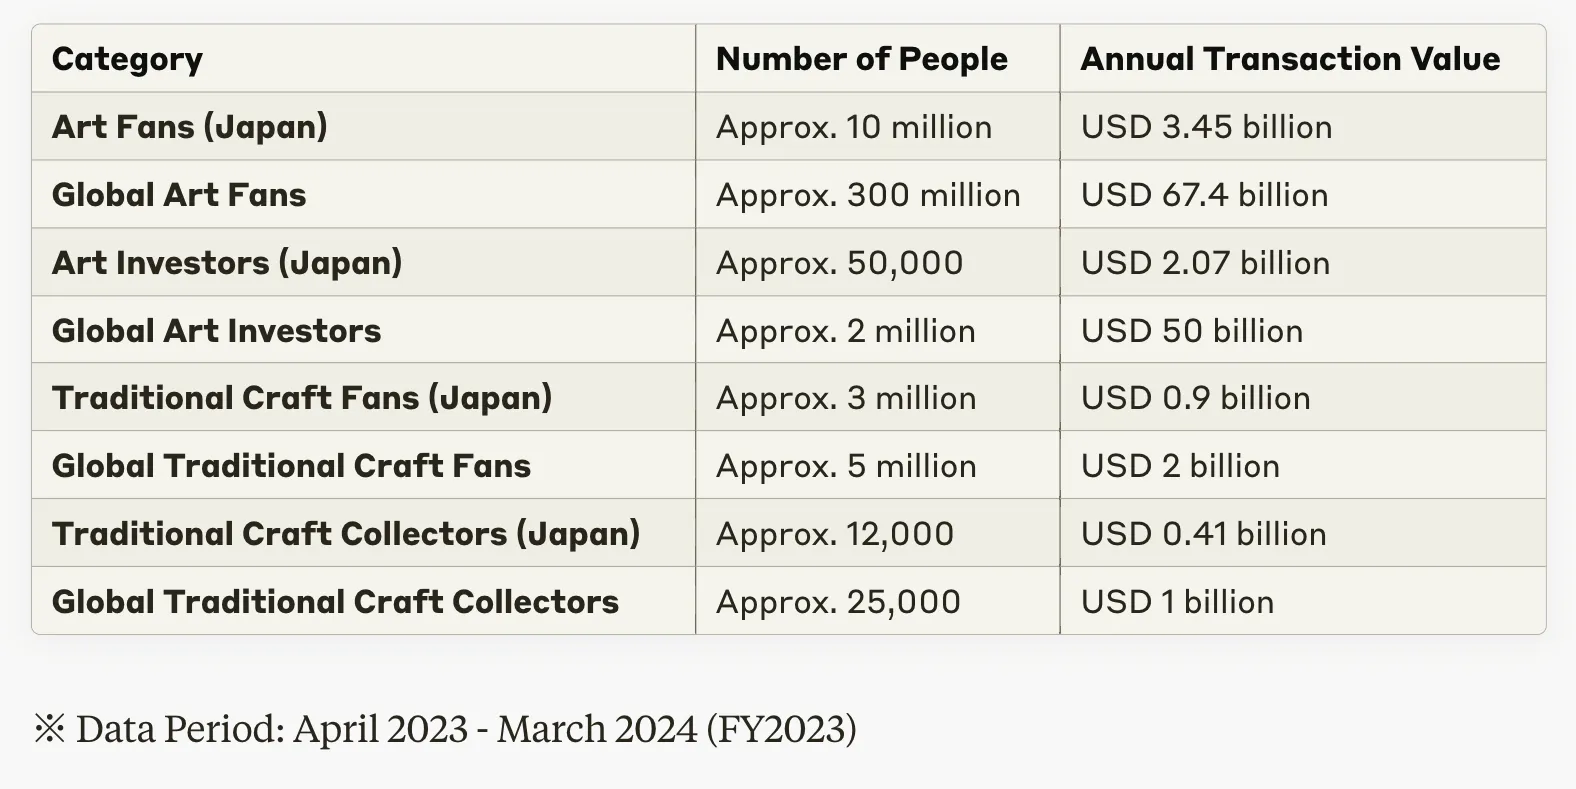
Task: Click the Number of People column header
Action: click(x=861, y=59)
